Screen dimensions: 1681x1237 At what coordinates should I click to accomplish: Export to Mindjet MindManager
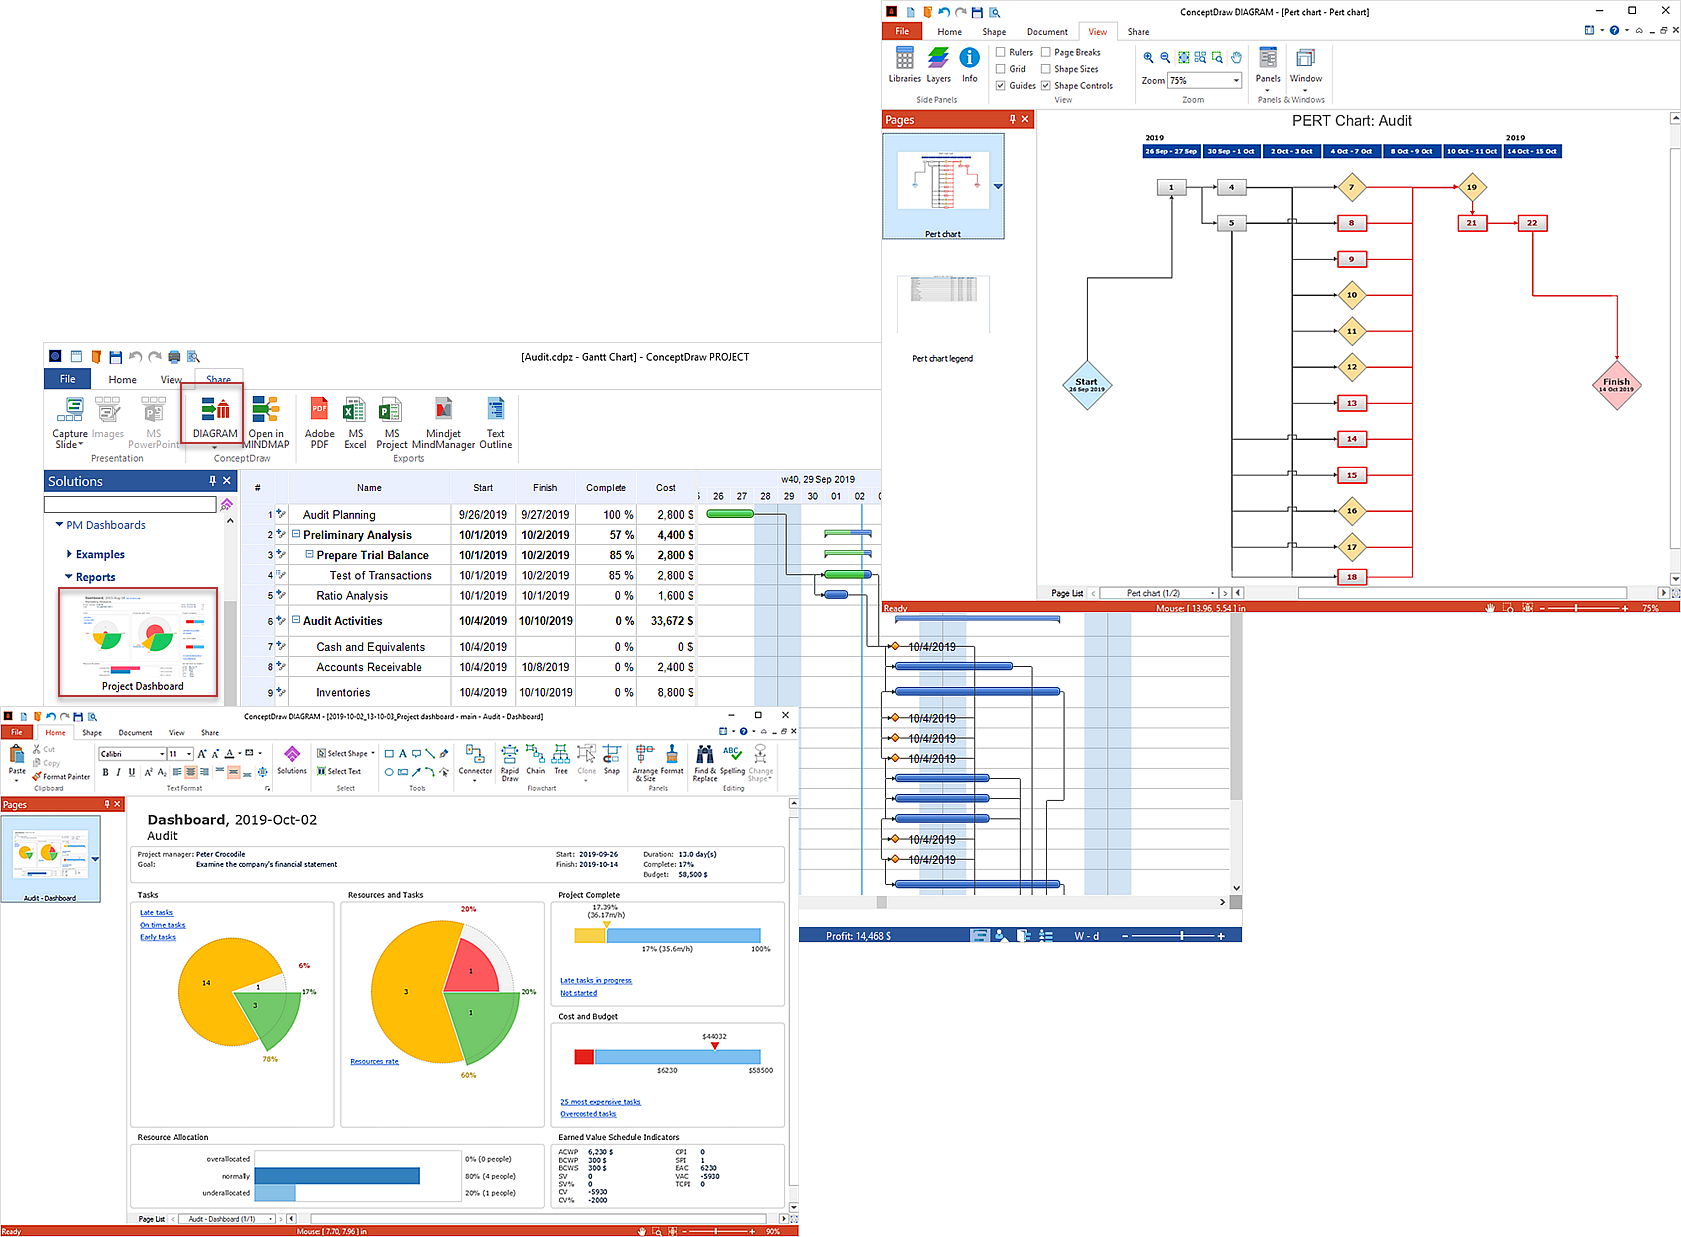[x=443, y=422]
